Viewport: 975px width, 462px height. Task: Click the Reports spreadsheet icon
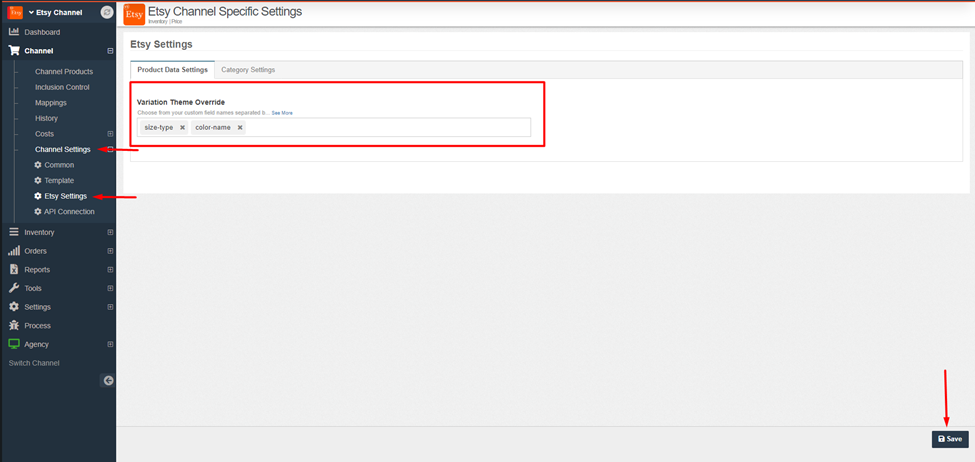pos(14,269)
